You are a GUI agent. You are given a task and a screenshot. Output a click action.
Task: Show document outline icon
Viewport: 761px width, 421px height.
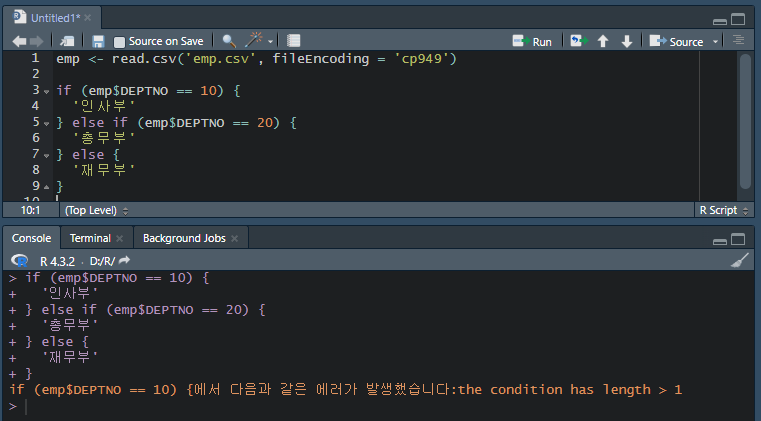click(738, 40)
